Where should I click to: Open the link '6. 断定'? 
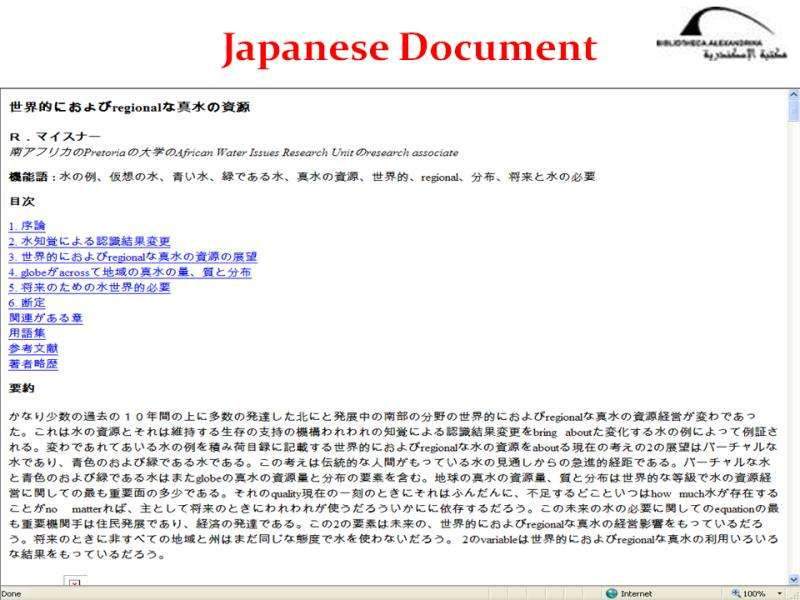pyautogui.click(x=27, y=303)
